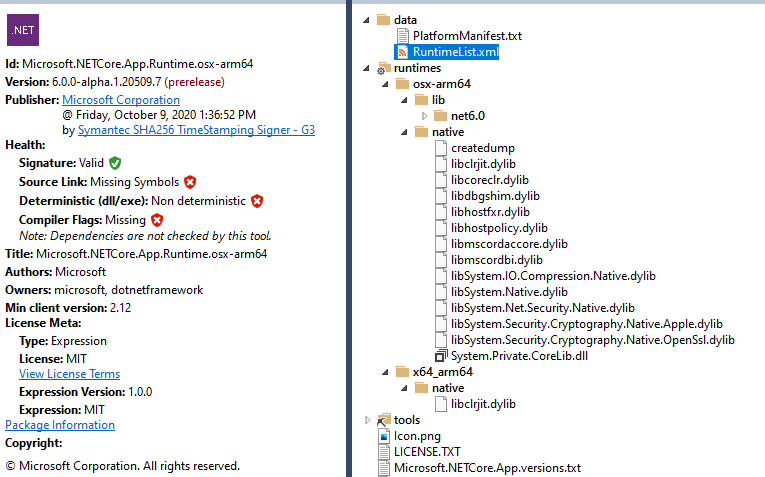This screenshot has width=765, height=477.
Task: Collapse the native folder under x64_arm64
Action: (x=404, y=388)
